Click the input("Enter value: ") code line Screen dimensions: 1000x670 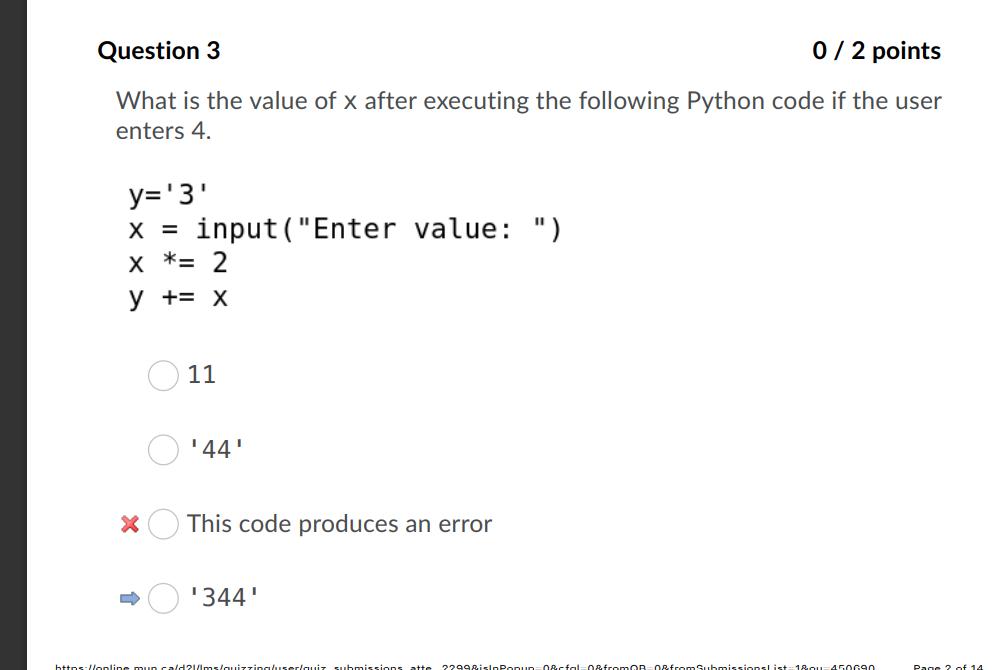[345, 229]
